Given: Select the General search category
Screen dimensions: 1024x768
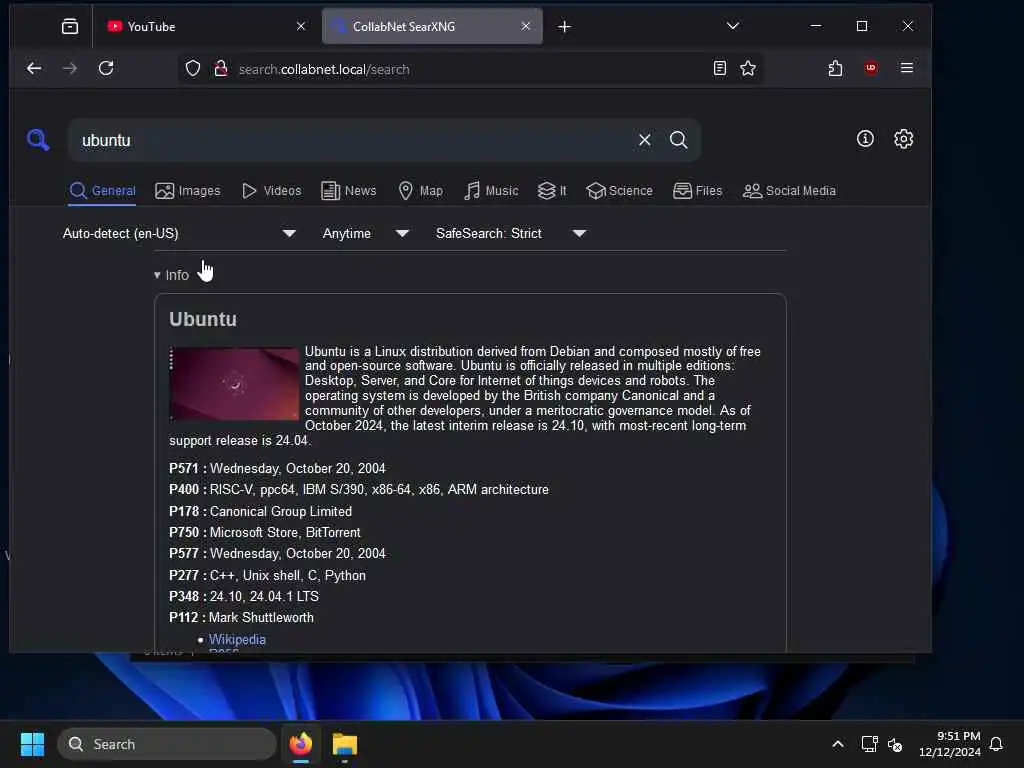Looking at the screenshot, I should tap(103, 191).
